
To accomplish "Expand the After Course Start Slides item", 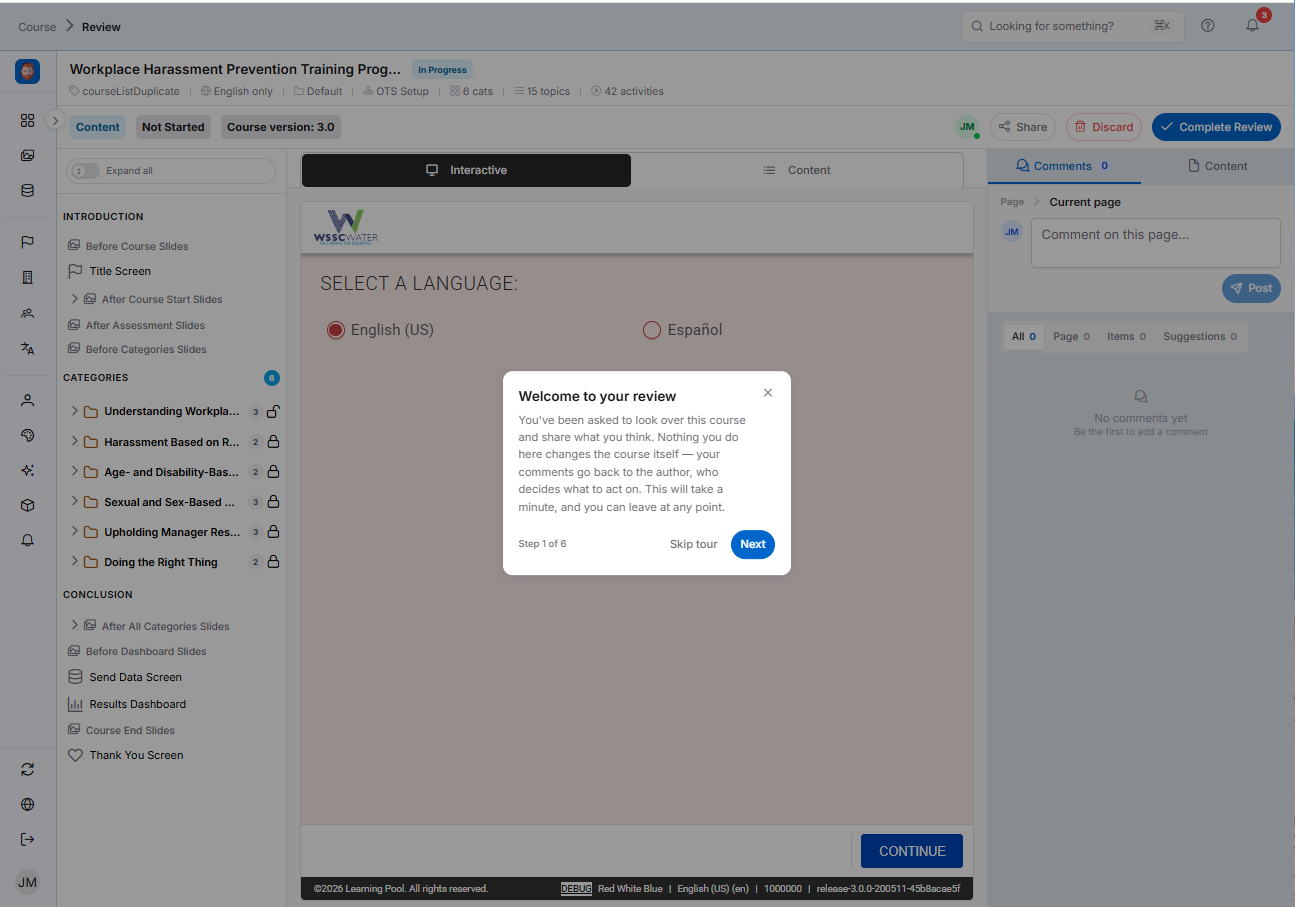I will (x=75, y=299).
